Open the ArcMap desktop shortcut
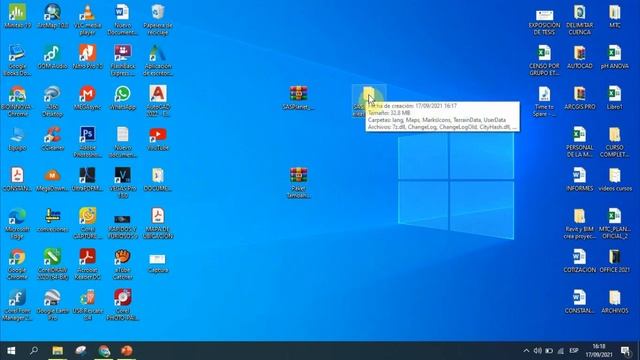 [52, 16]
